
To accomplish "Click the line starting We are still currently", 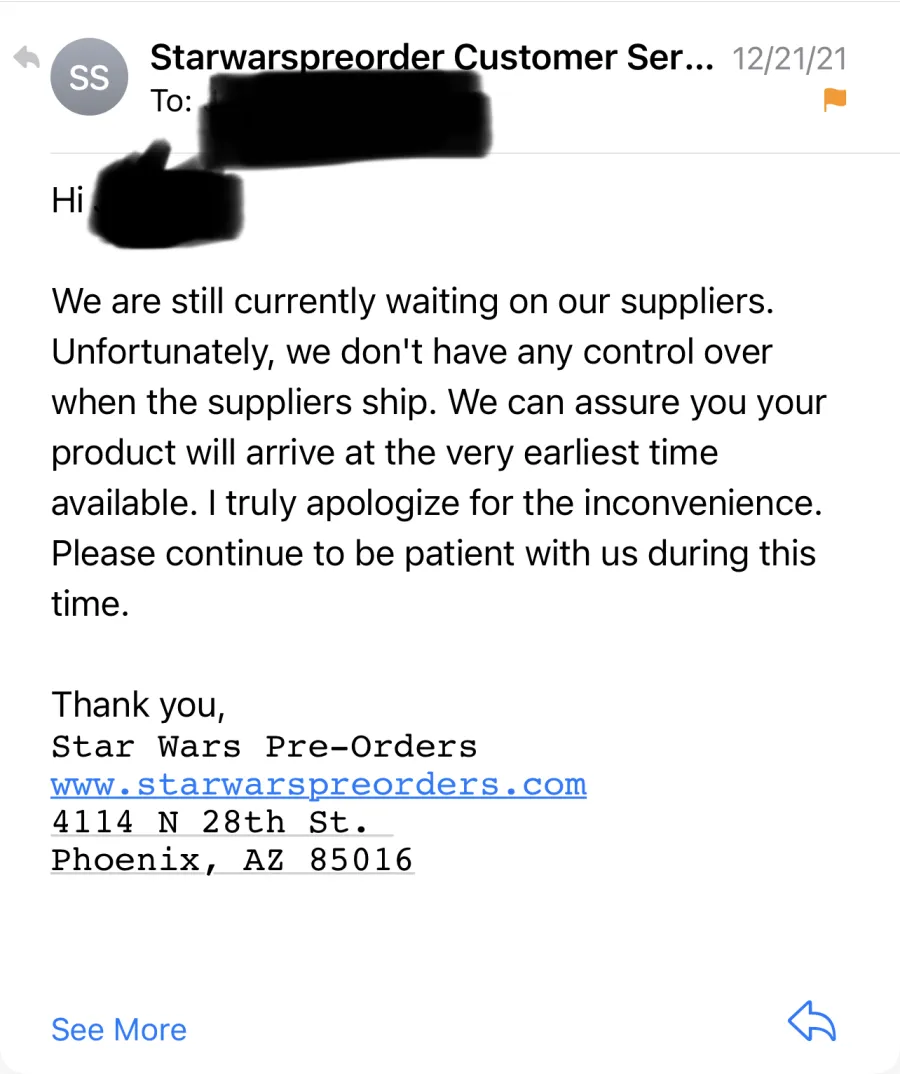I will 412,301.
